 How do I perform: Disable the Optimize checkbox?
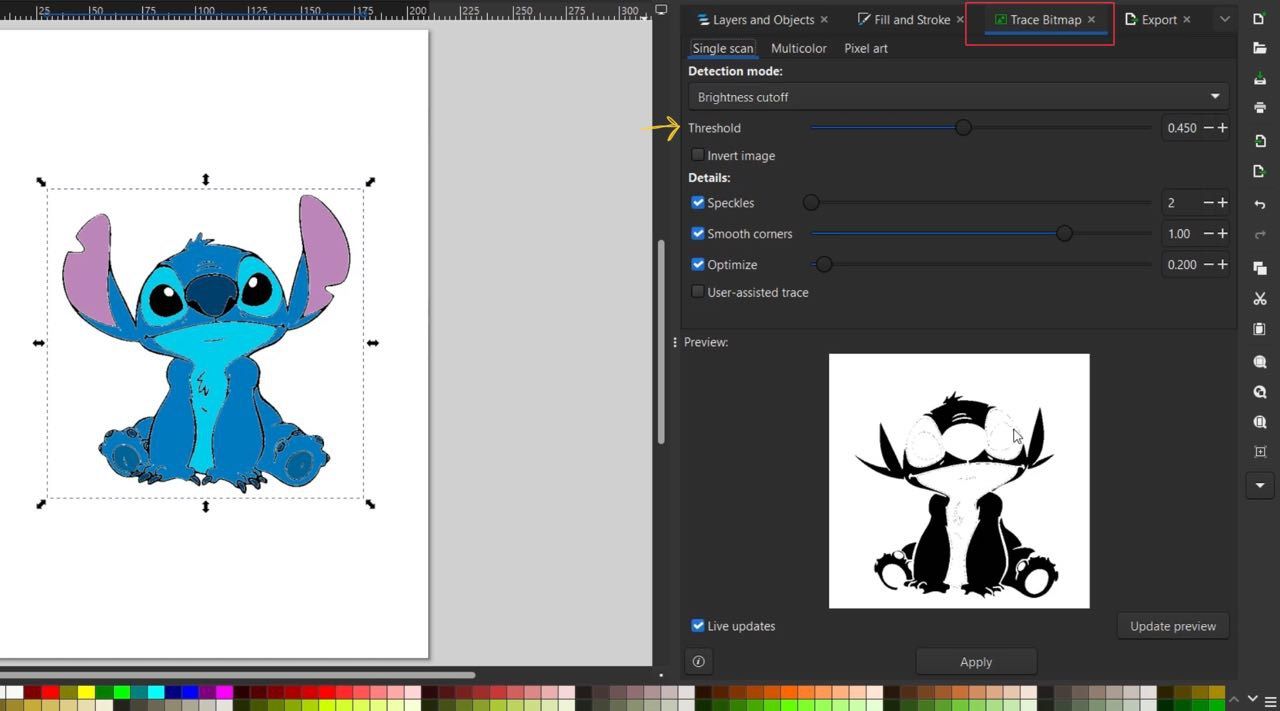[698, 264]
